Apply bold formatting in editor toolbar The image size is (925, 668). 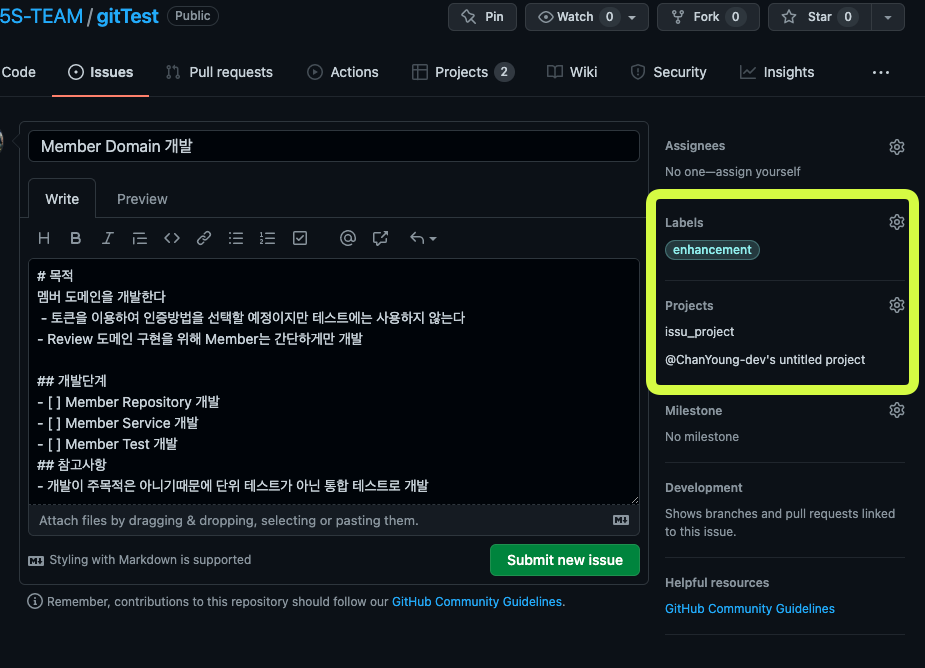pos(75,238)
